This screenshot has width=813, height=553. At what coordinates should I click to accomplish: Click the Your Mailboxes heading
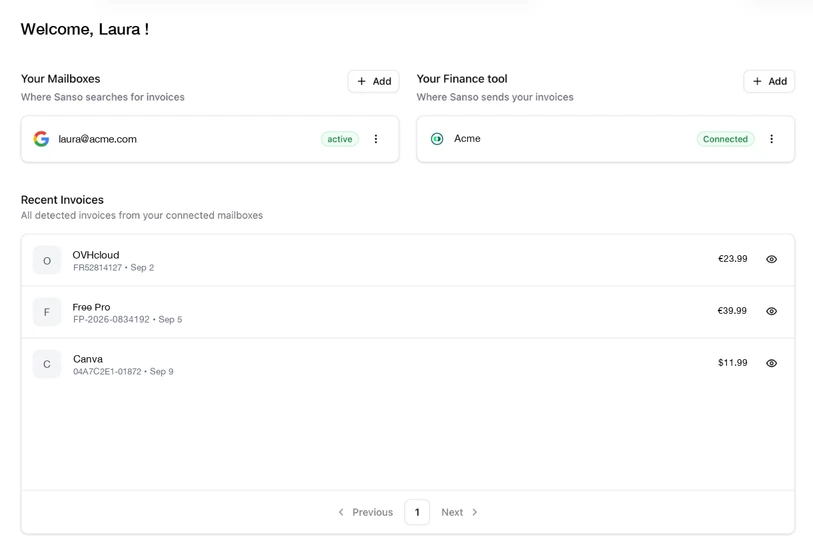click(61, 79)
